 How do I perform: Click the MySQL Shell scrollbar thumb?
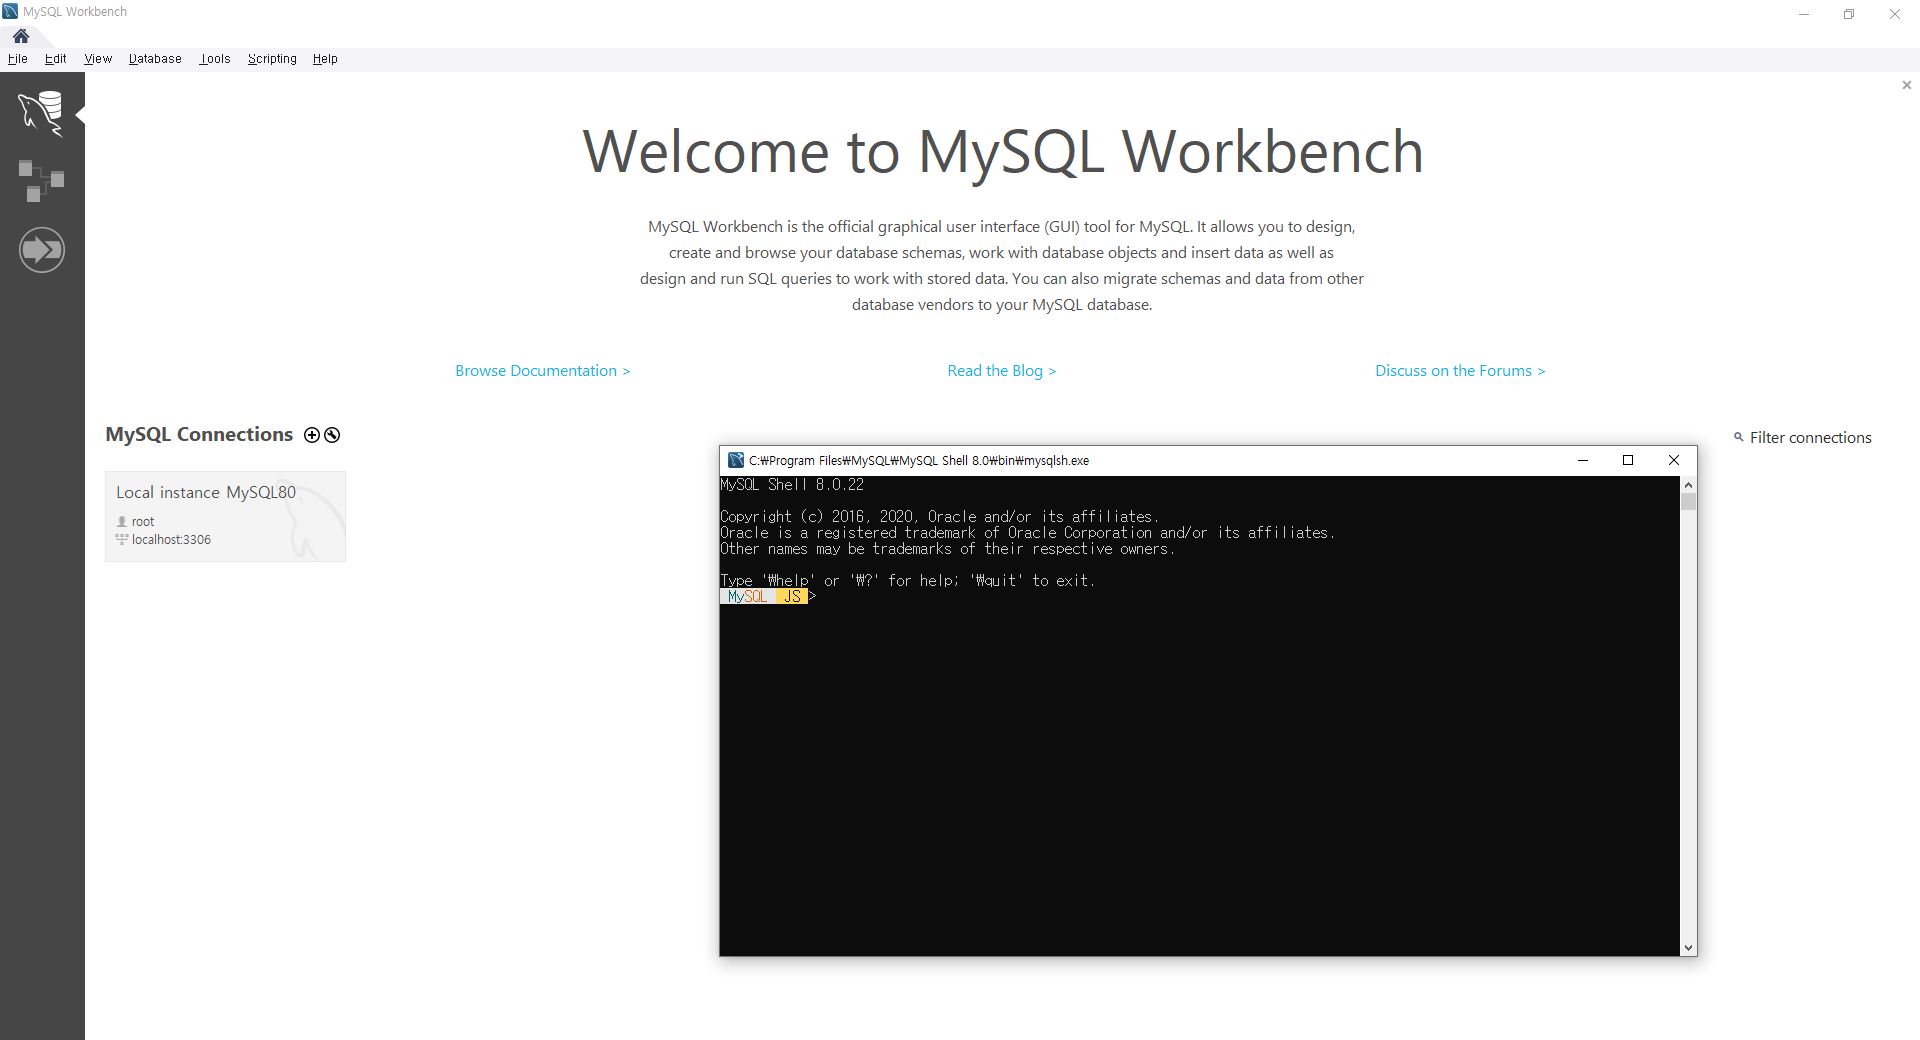(1688, 501)
